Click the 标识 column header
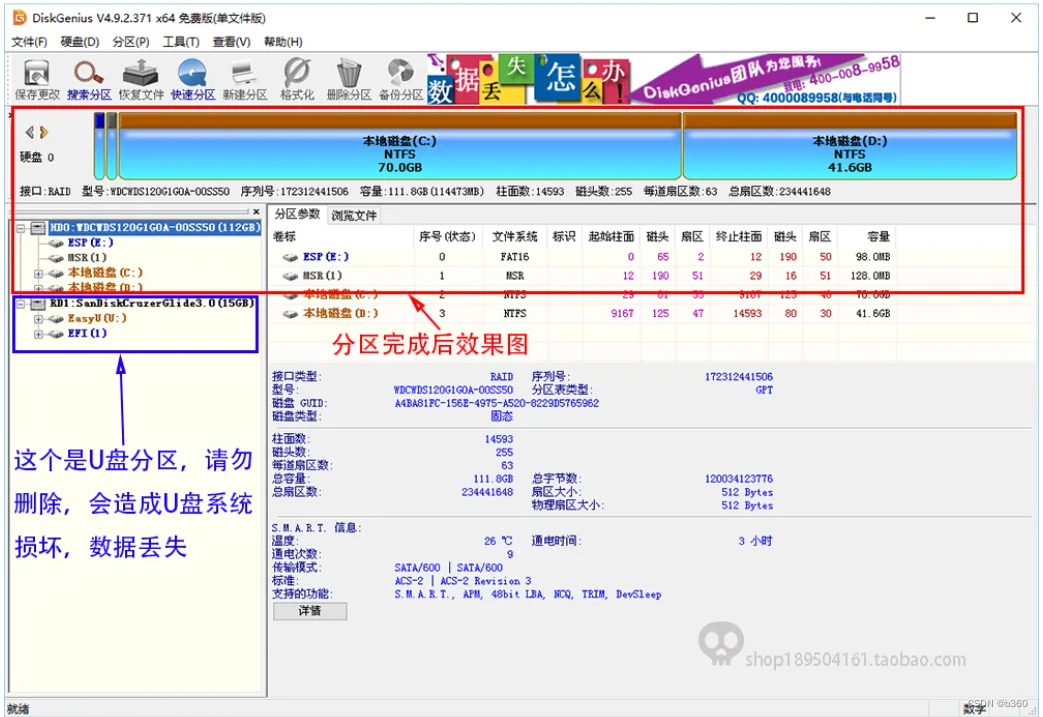The width and height of the screenshot is (1043, 717). (564, 237)
